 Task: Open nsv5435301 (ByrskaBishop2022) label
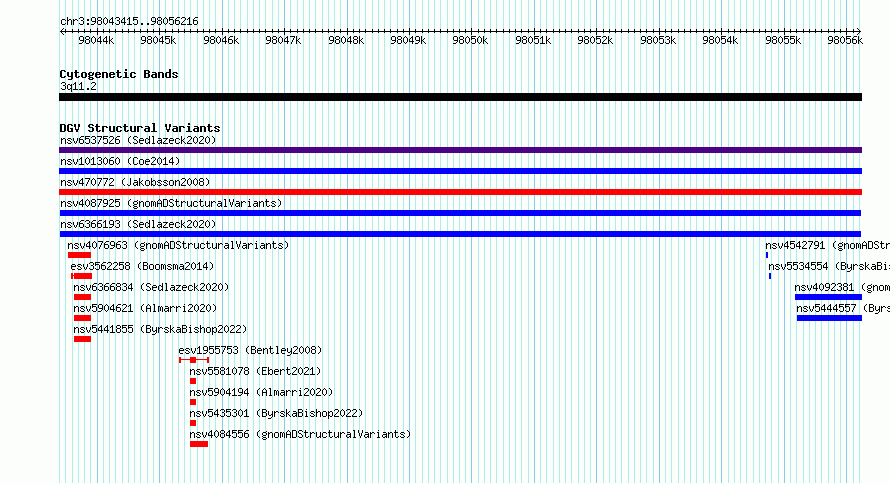[x=276, y=413]
